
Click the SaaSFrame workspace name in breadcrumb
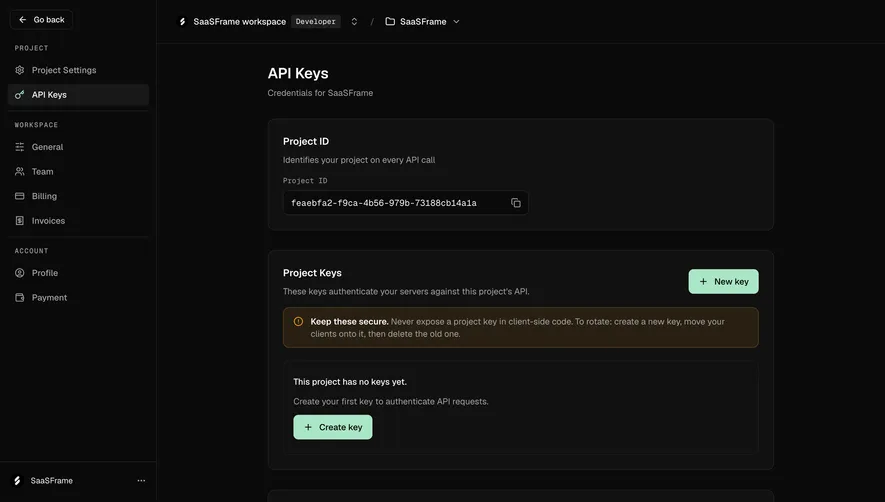pyautogui.click(x=239, y=21)
